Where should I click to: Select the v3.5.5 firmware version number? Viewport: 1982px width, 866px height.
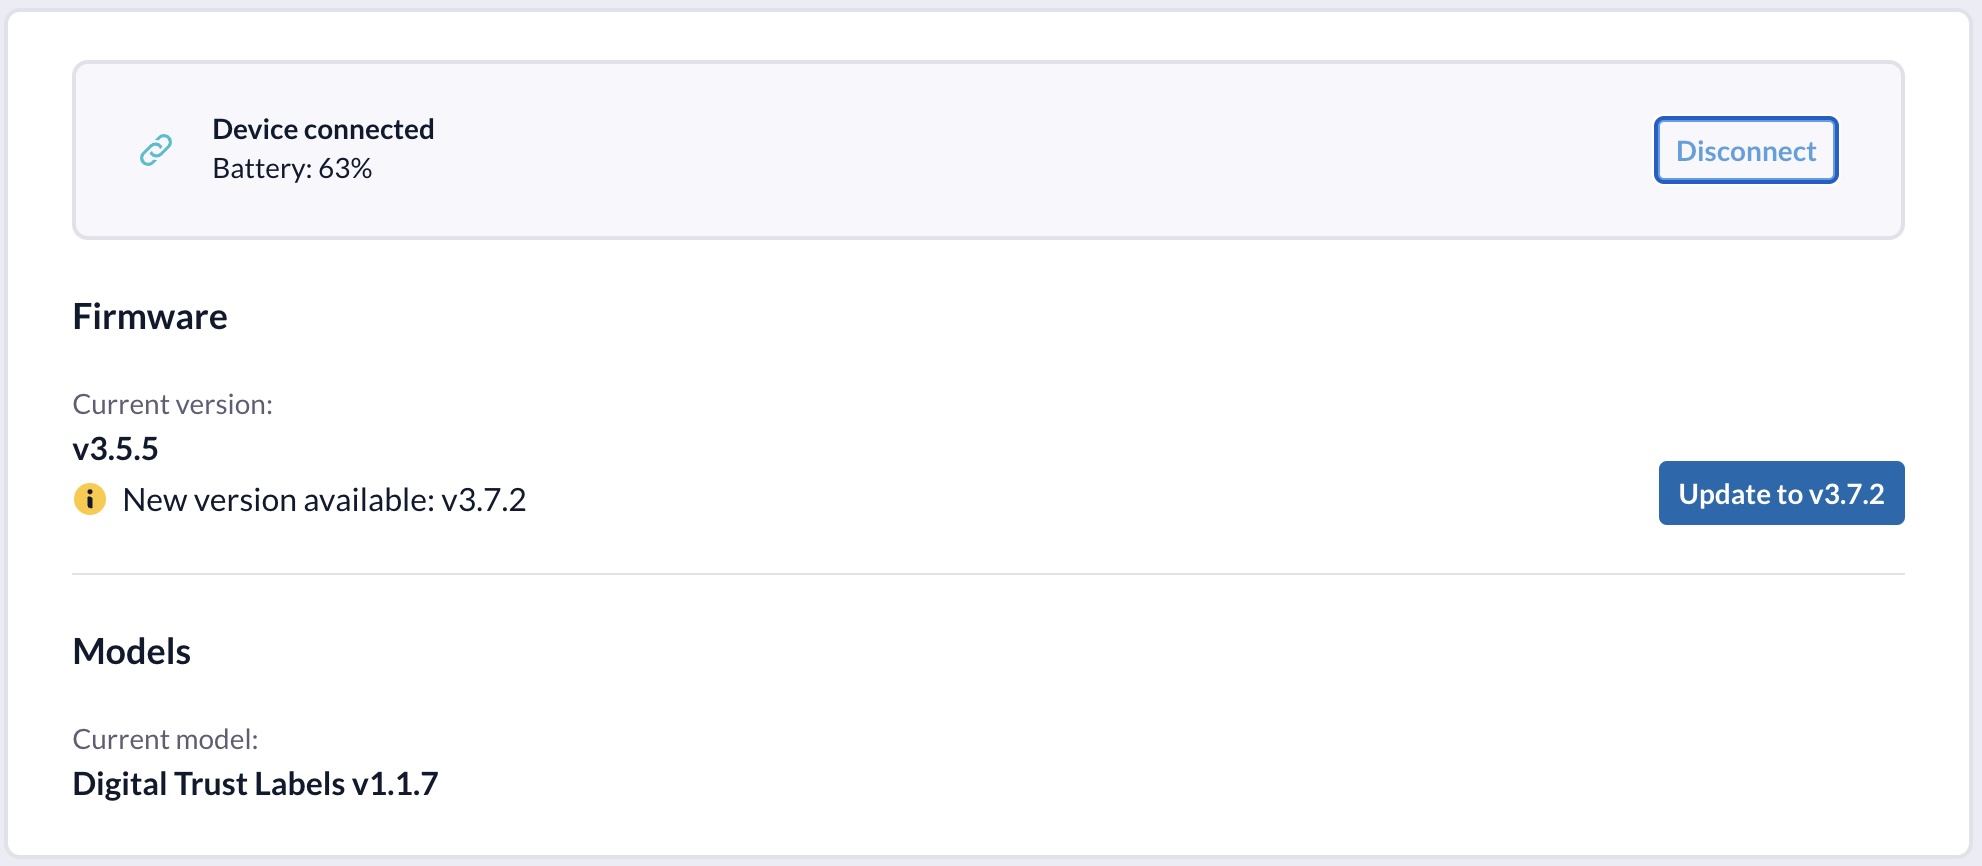tap(116, 449)
